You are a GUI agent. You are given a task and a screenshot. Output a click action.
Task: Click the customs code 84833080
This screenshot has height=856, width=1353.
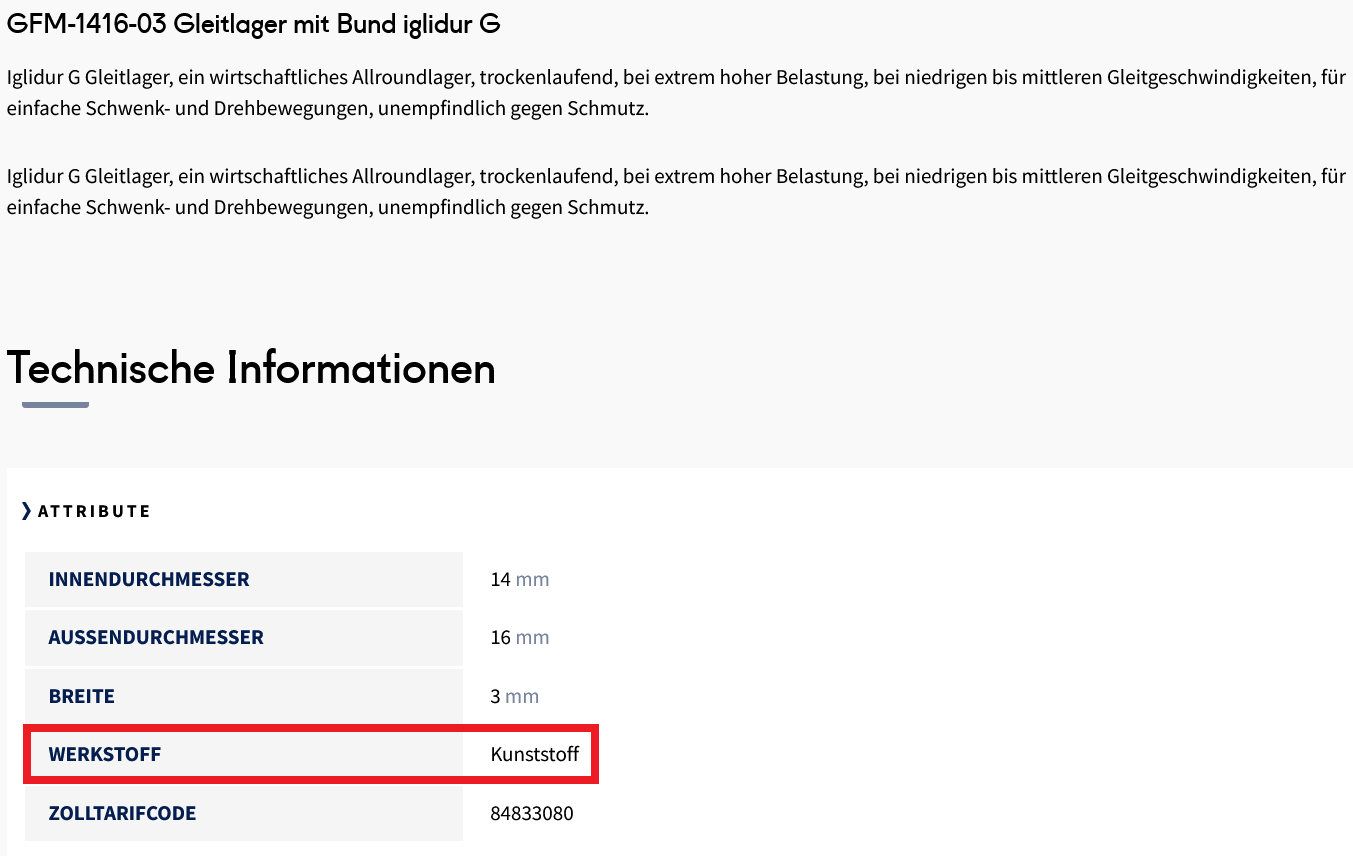[x=532, y=813]
